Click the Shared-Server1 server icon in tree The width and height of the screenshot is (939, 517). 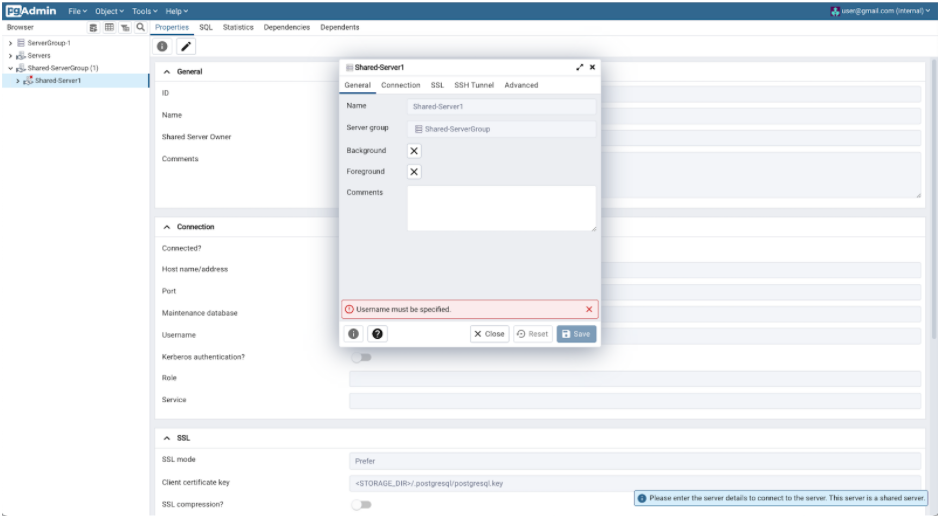[28, 80]
